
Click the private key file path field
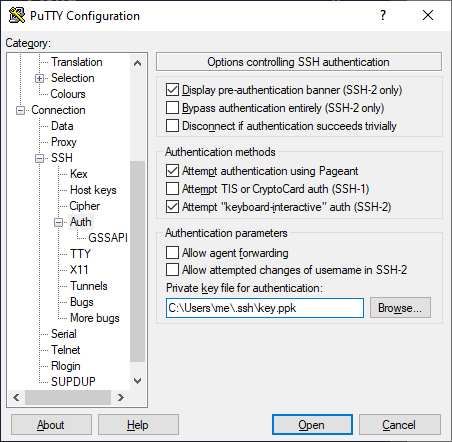click(265, 308)
